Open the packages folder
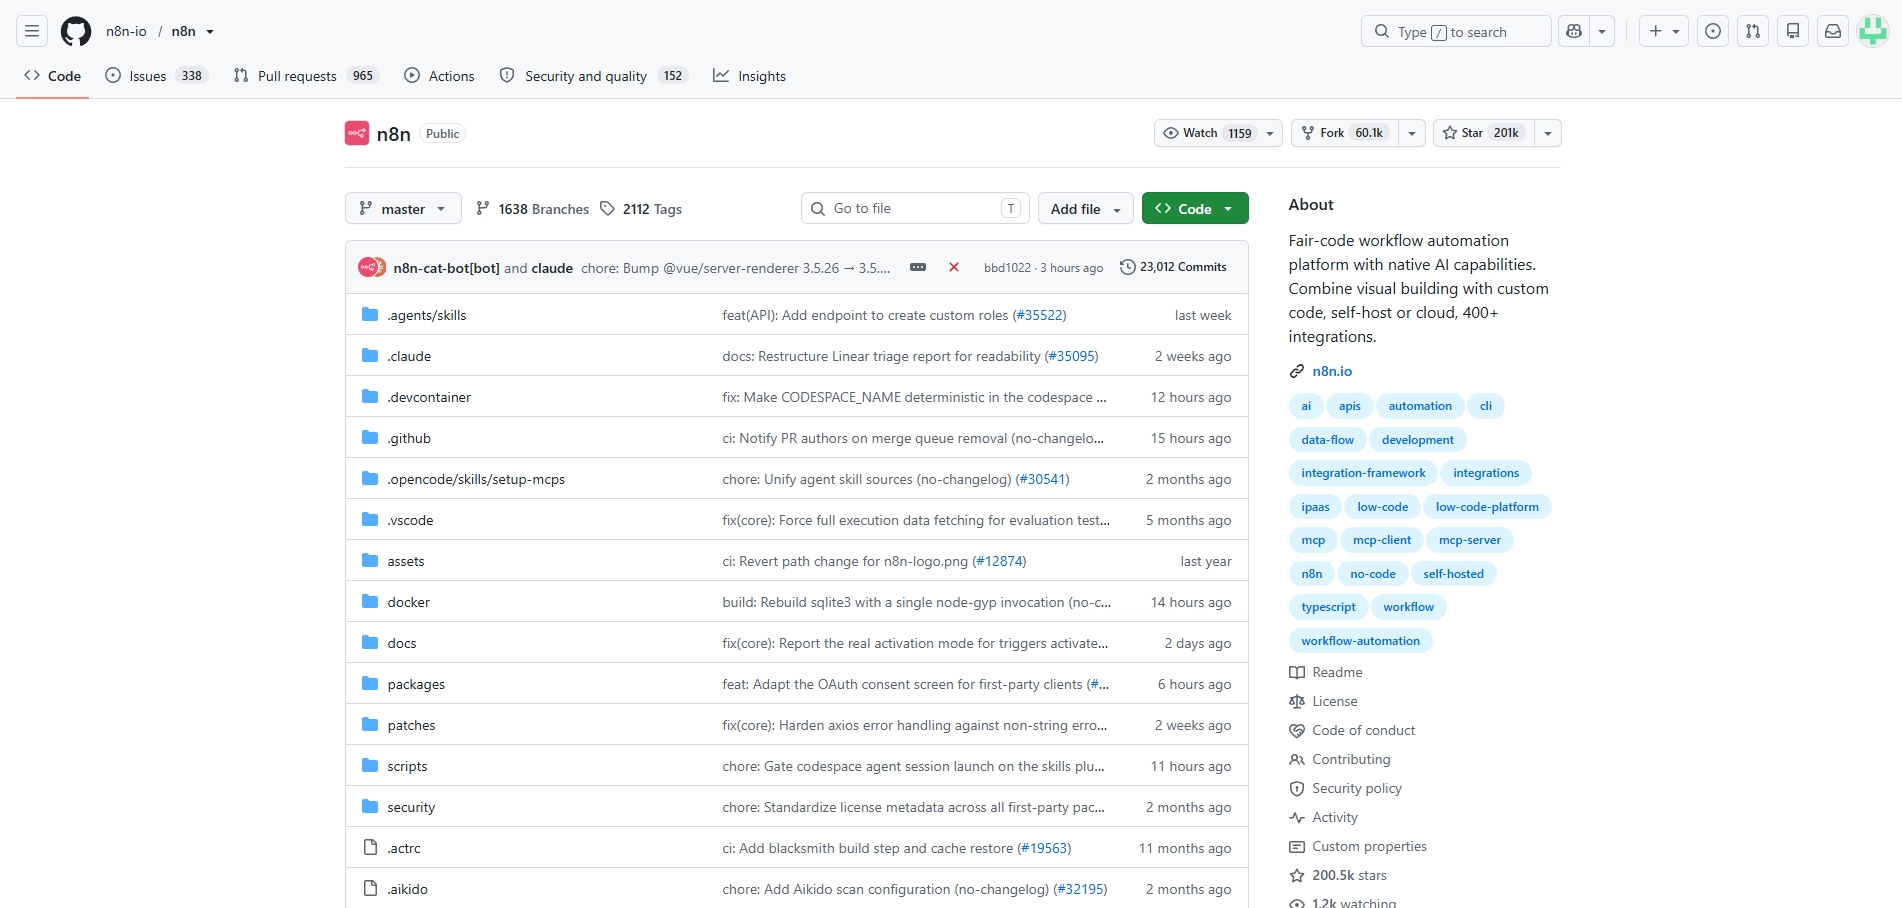The height and width of the screenshot is (908, 1902). click(416, 684)
